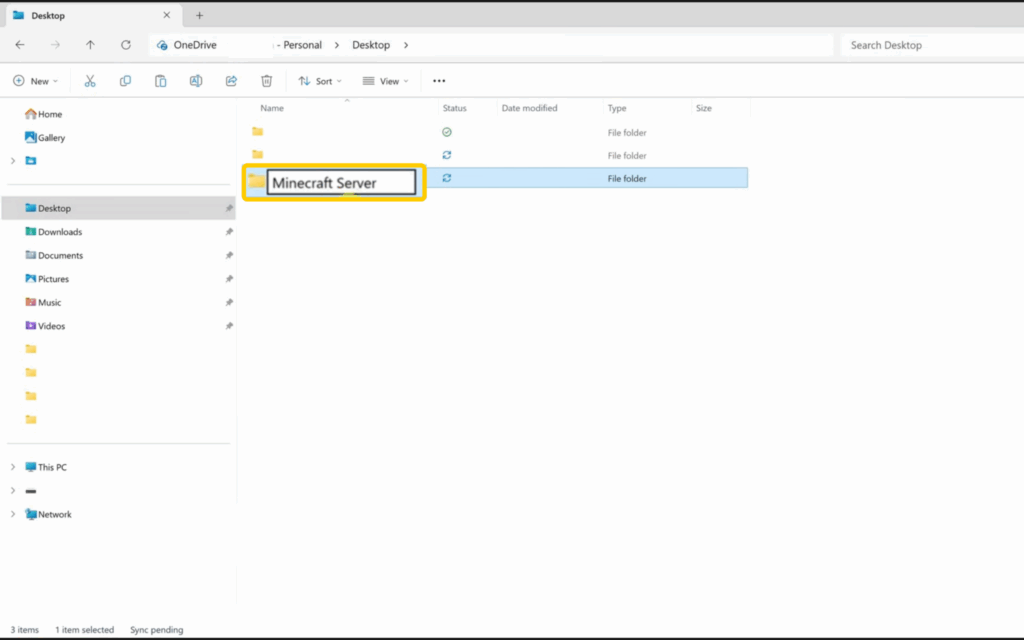
Task: Select Desktop in the address breadcrumb
Action: point(371,45)
